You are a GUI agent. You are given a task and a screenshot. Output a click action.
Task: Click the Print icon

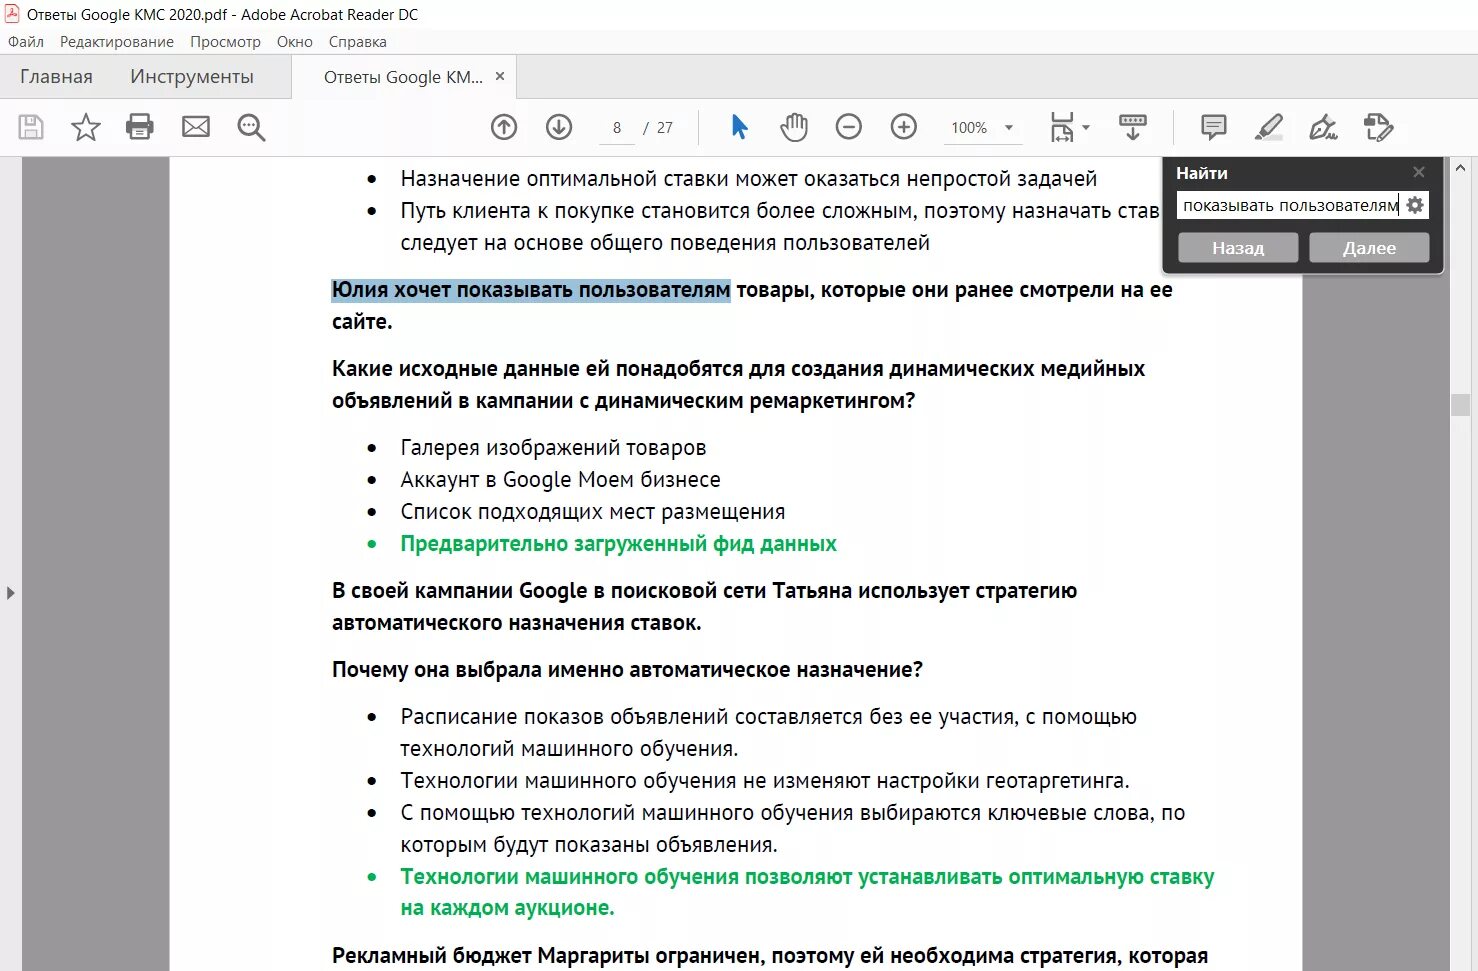140,127
